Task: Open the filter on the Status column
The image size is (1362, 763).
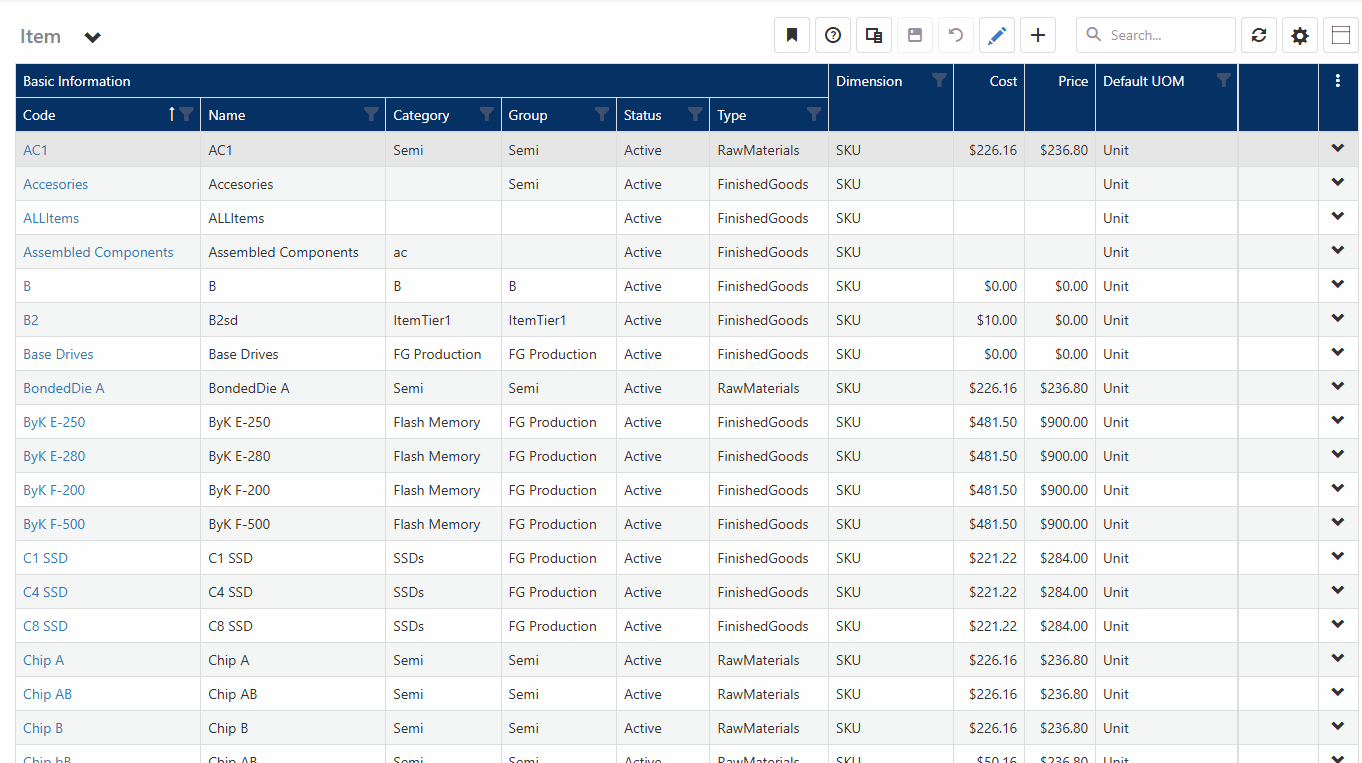Action: point(694,114)
